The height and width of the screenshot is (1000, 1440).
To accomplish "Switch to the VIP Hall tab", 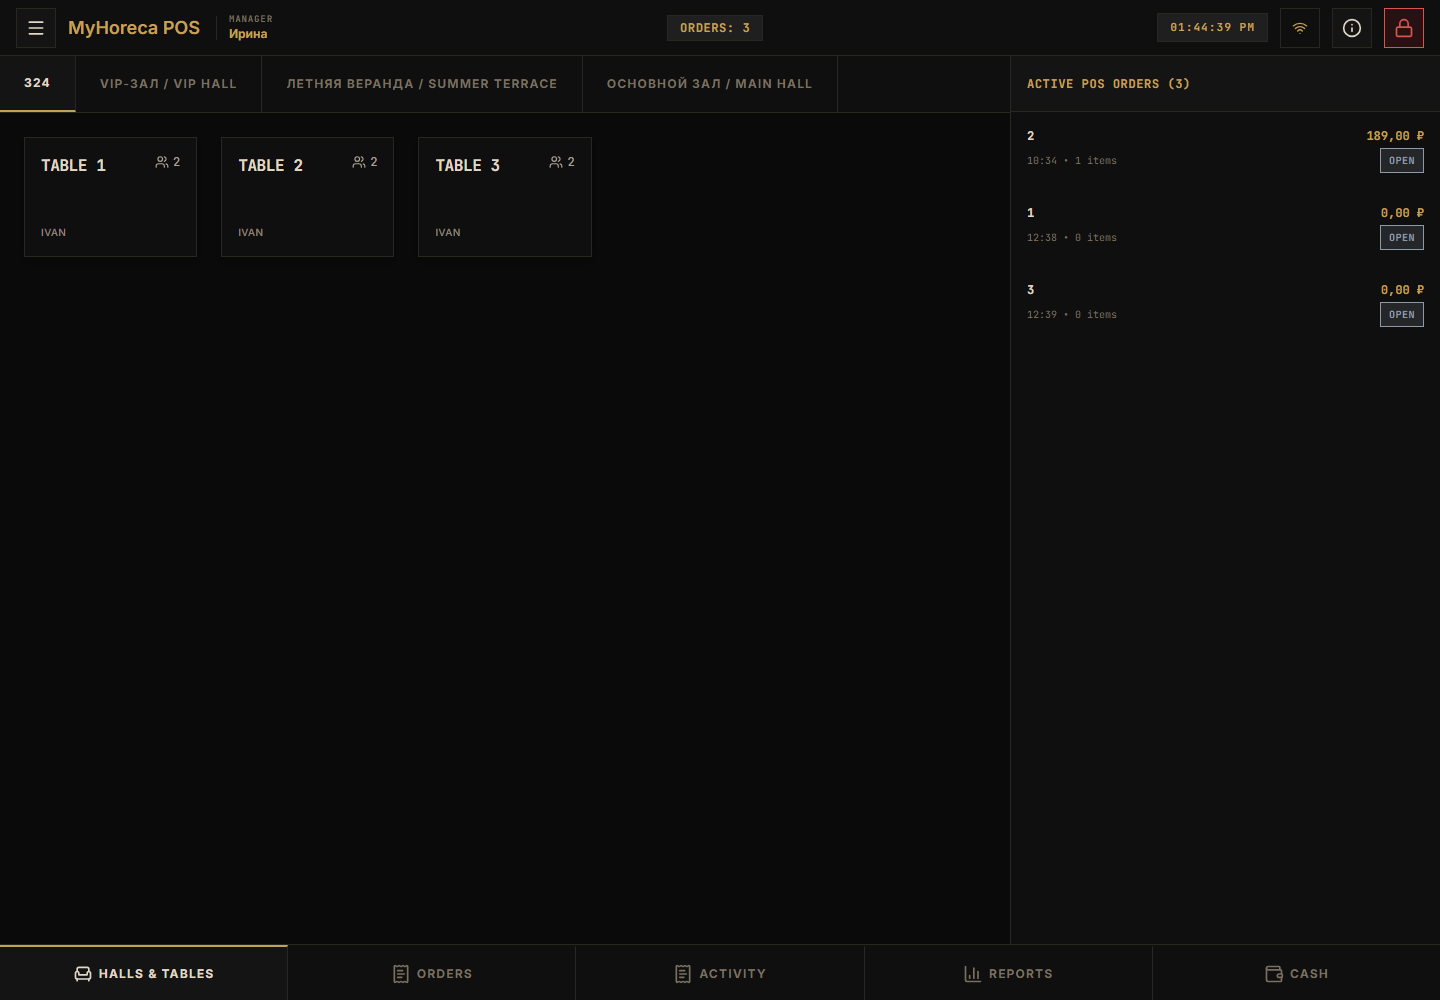I will tap(168, 84).
